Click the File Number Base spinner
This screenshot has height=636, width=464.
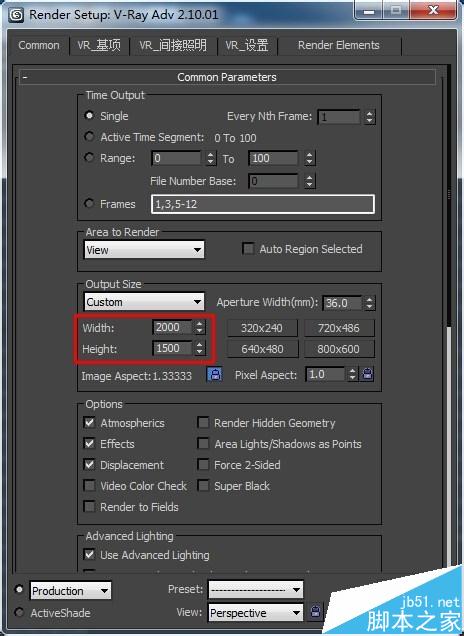(309, 181)
